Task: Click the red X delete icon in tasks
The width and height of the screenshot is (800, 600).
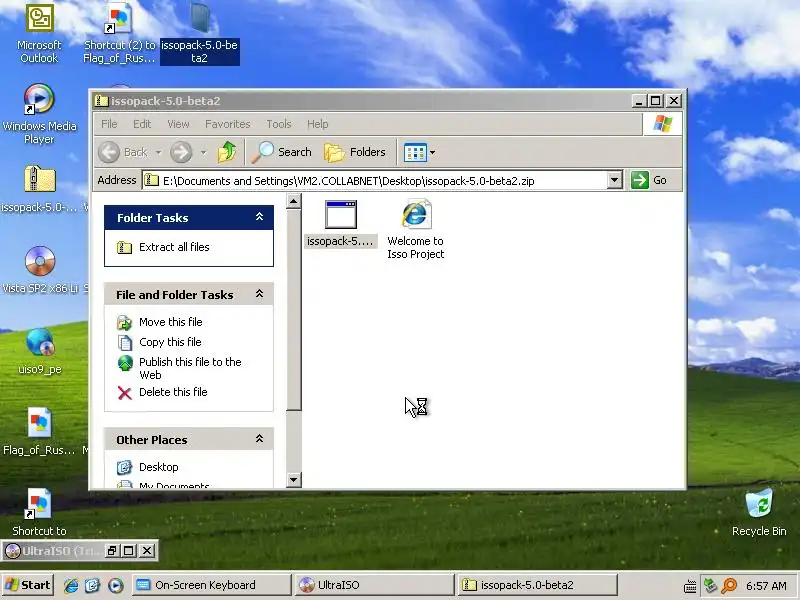Action: click(x=124, y=392)
